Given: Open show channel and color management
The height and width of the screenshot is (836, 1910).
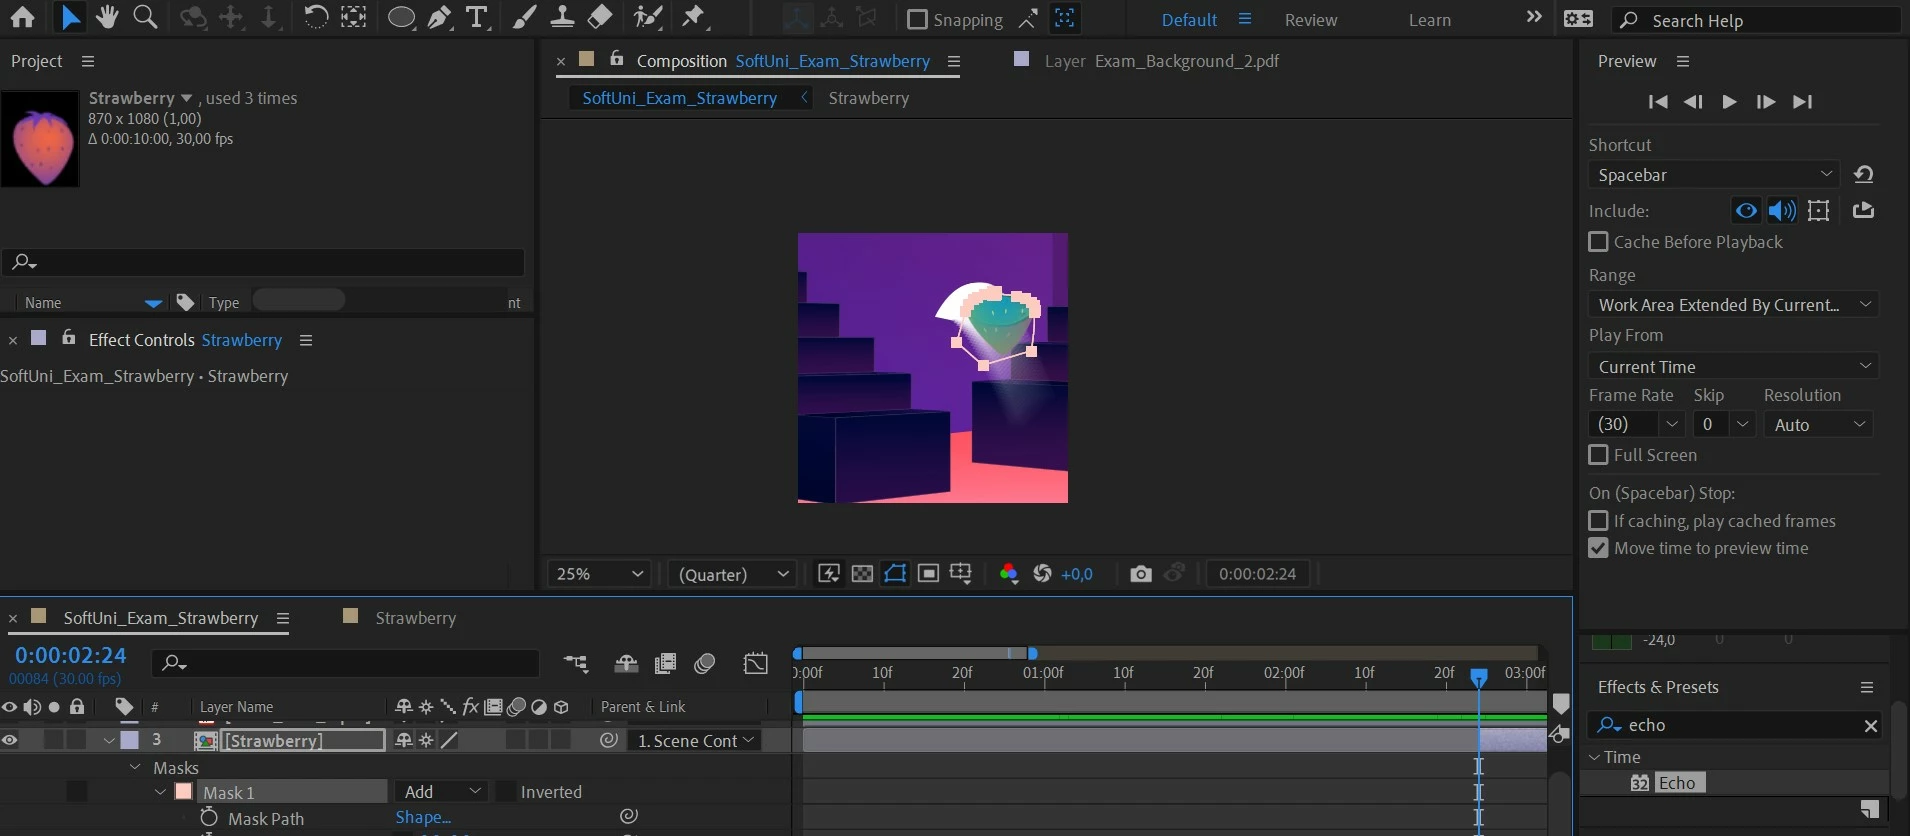Looking at the screenshot, I should tap(1009, 573).
